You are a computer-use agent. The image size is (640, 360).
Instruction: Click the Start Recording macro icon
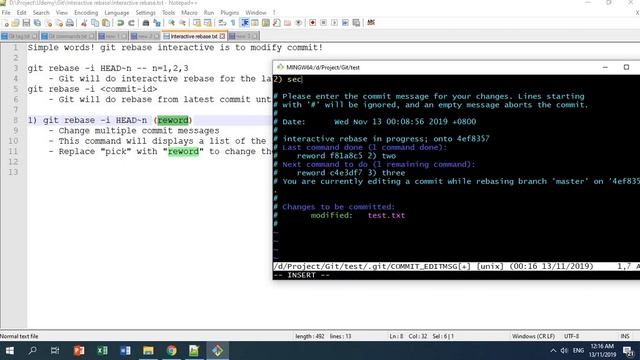pos(312,23)
